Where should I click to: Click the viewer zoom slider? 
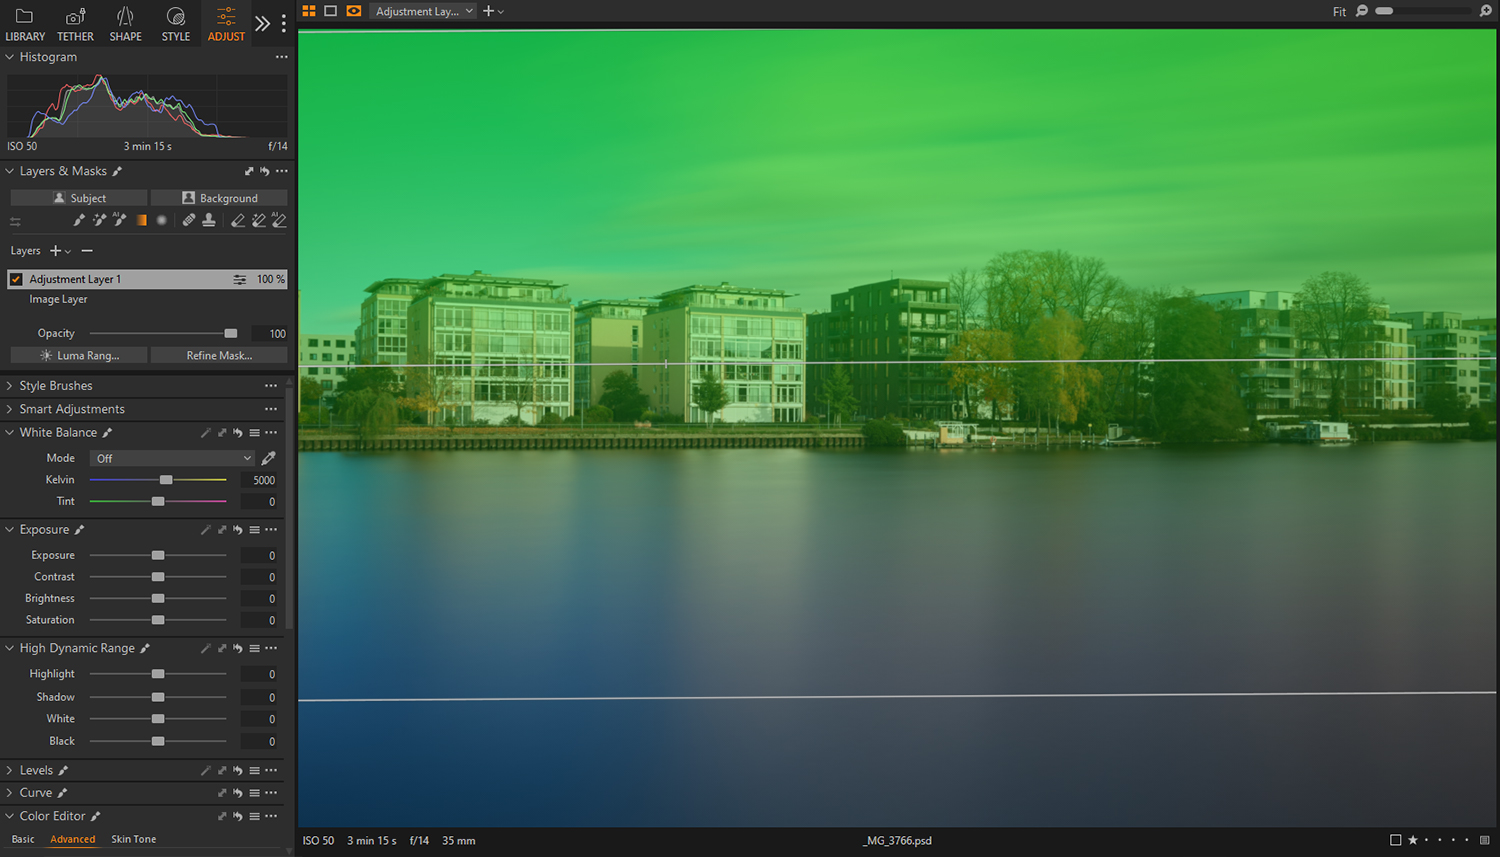[x=1423, y=11]
